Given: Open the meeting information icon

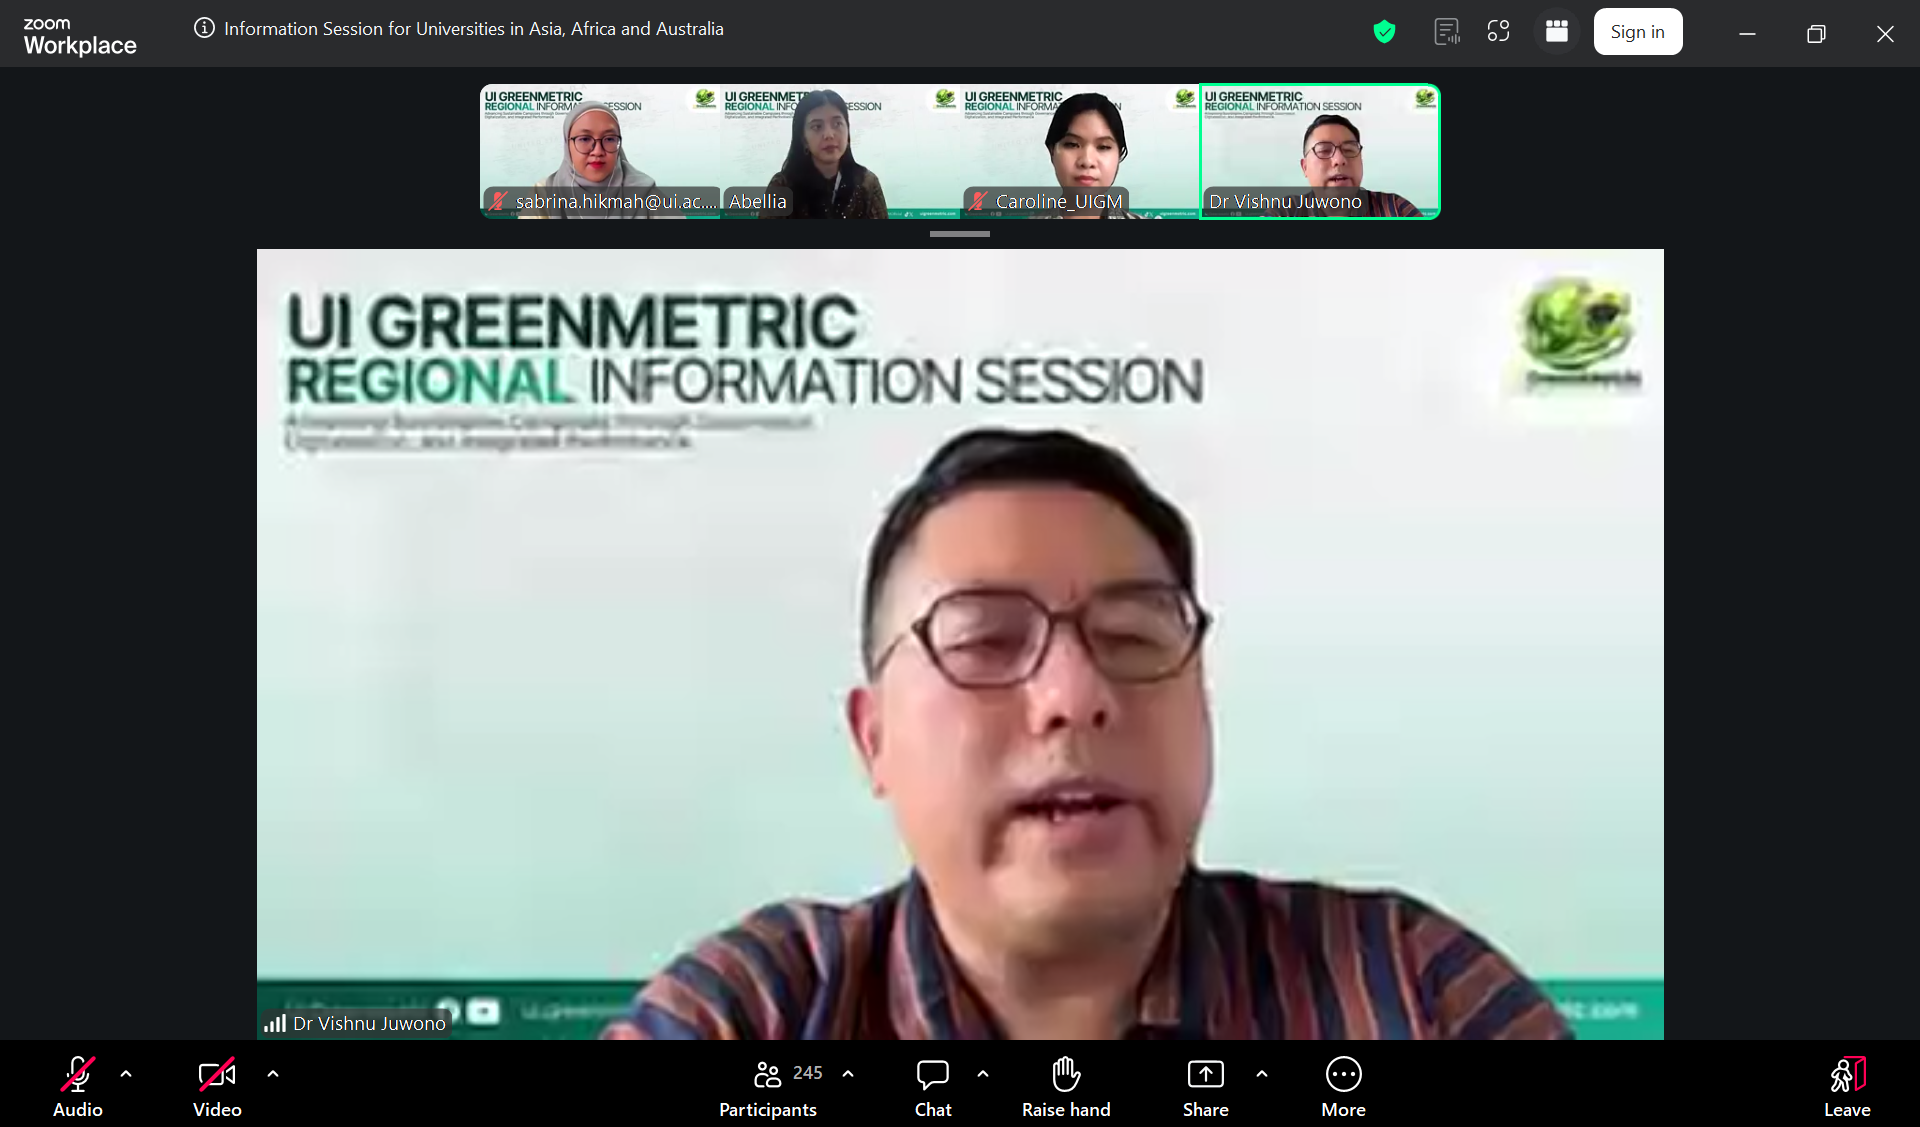Looking at the screenshot, I should click(204, 28).
